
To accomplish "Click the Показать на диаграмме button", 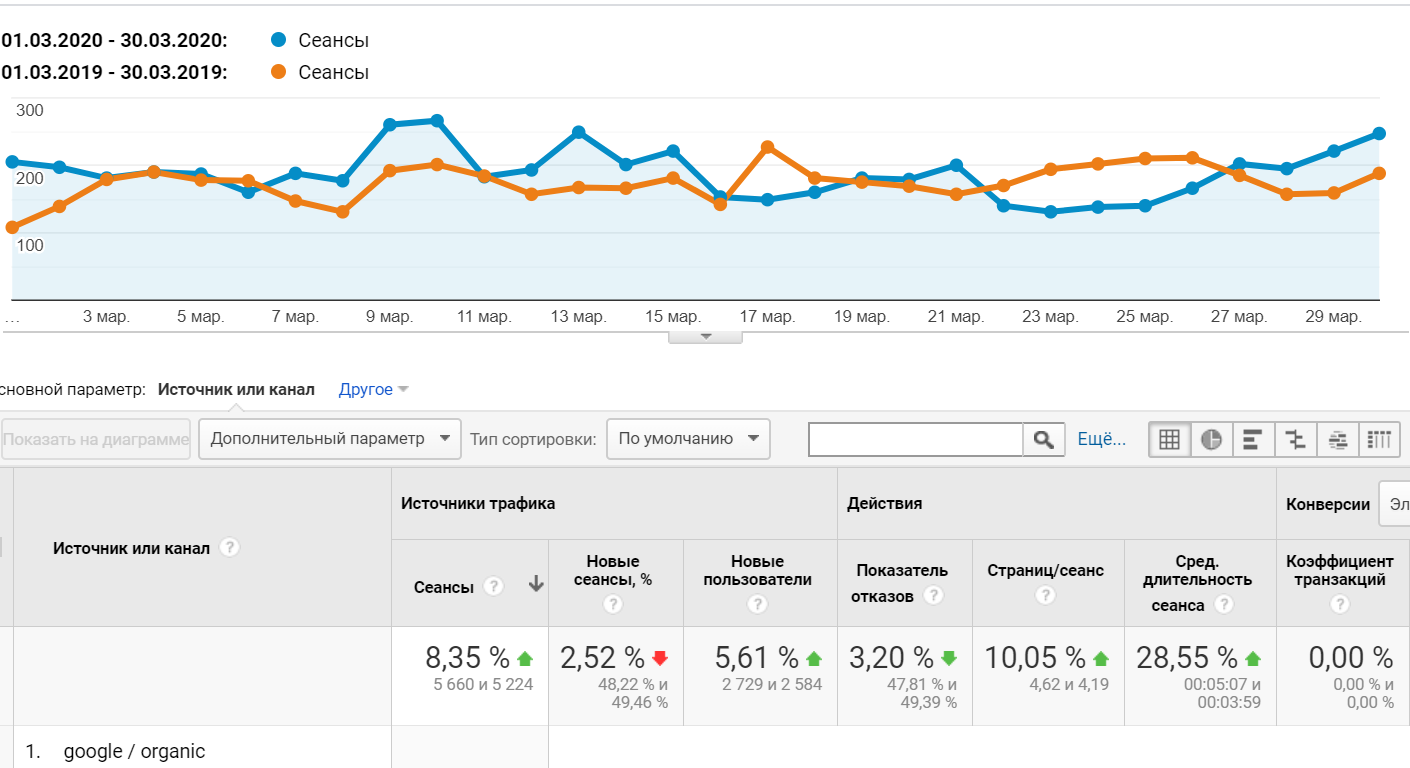I will (x=96, y=439).
